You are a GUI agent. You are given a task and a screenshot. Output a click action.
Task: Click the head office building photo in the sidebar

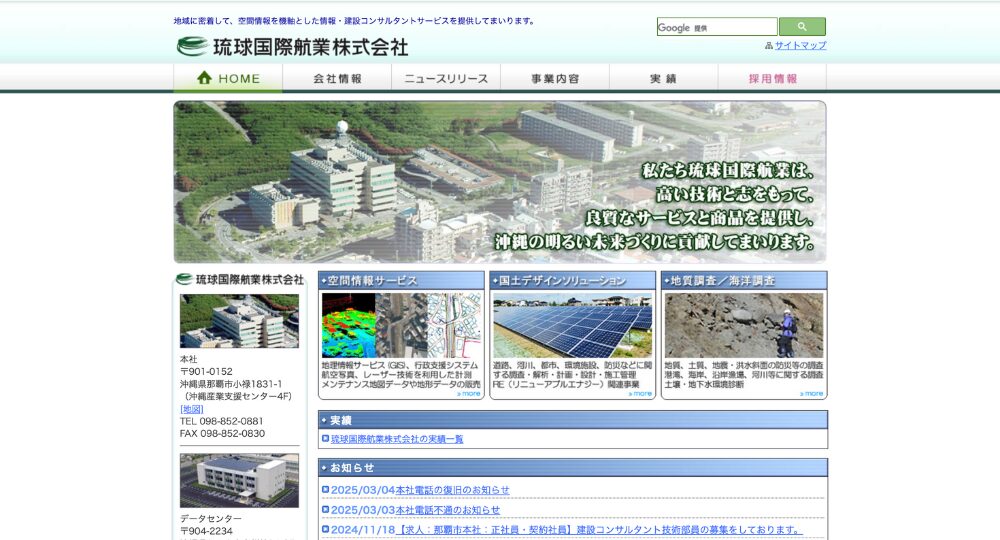pyautogui.click(x=239, y=321)
